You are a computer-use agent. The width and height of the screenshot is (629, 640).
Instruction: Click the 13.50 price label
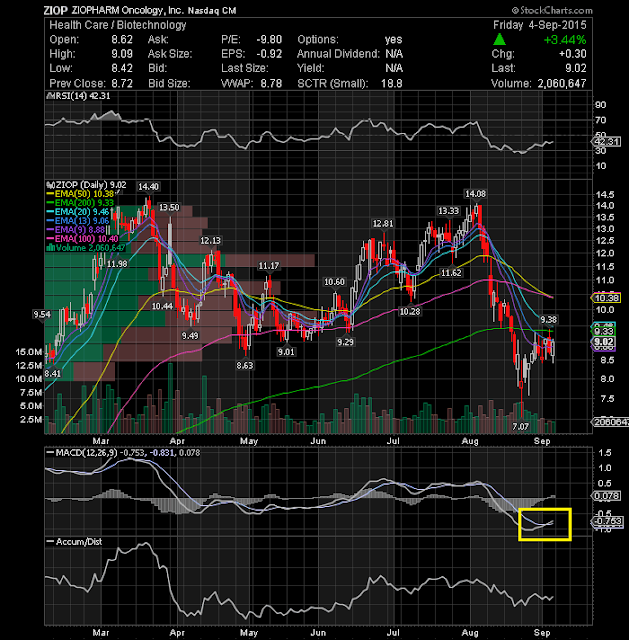pos(169,207)
